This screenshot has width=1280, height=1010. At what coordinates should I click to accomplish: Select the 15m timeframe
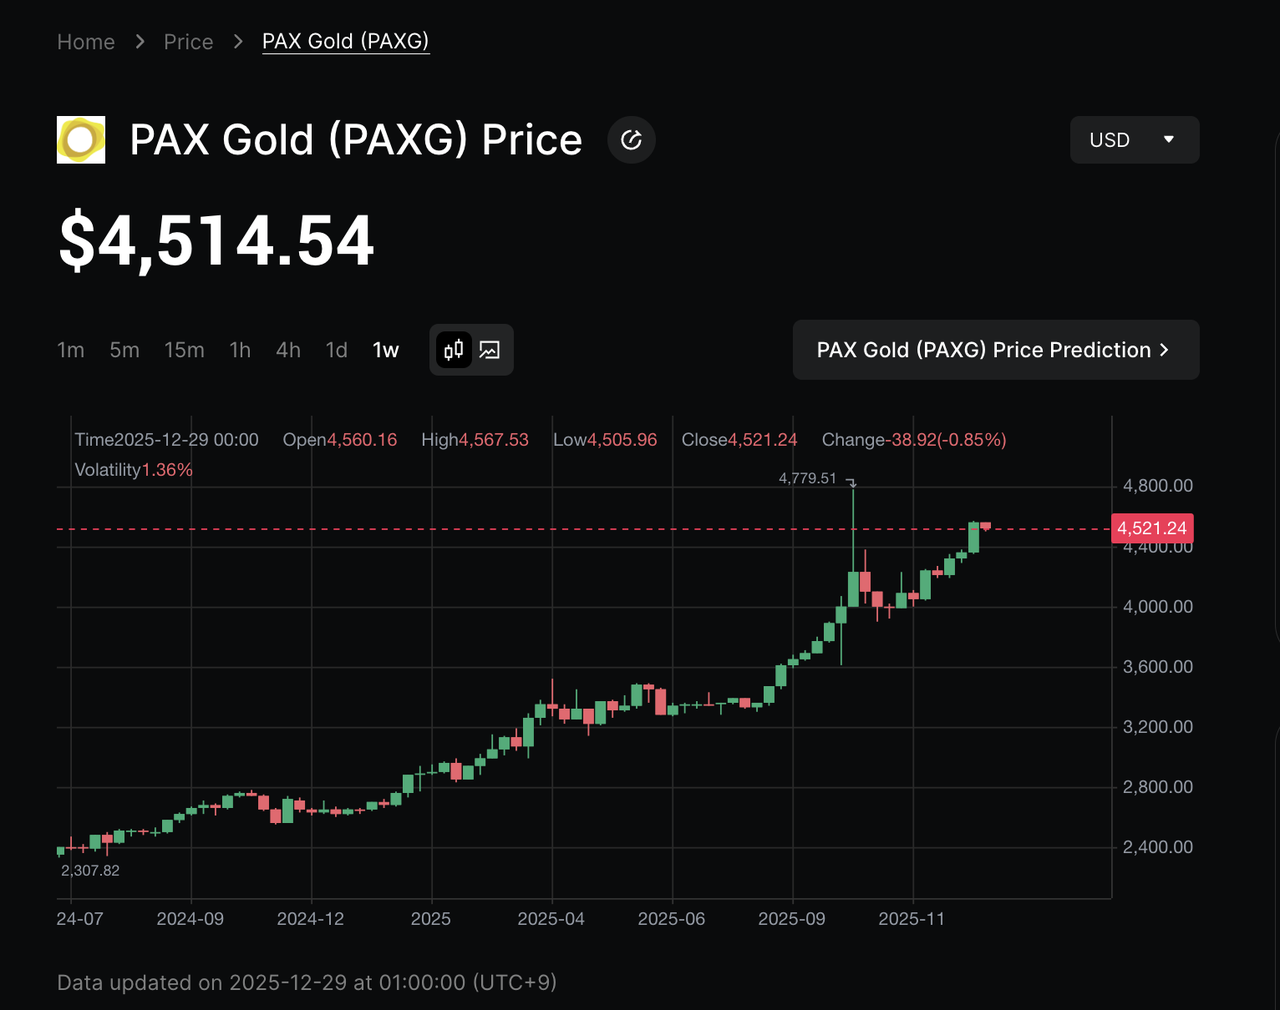tap(184, 350)
